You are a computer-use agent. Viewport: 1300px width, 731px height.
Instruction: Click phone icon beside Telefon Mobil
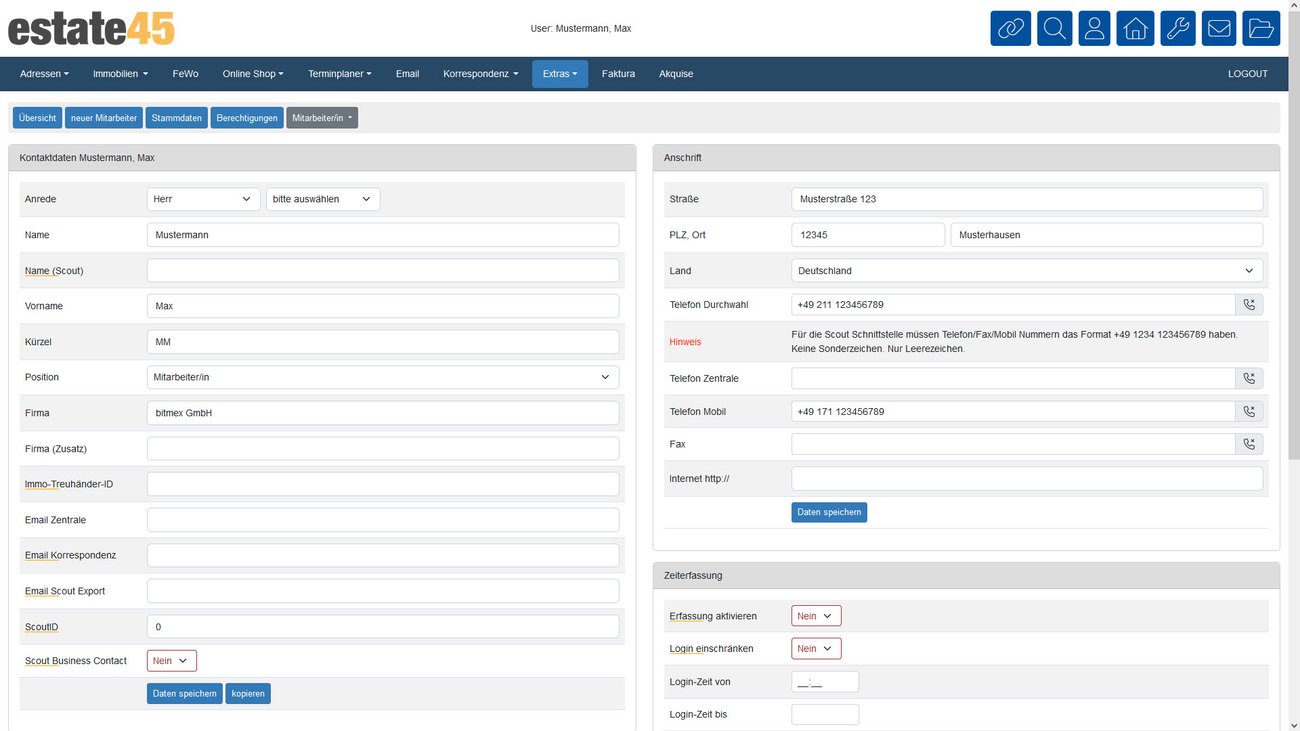point(1249,411)
